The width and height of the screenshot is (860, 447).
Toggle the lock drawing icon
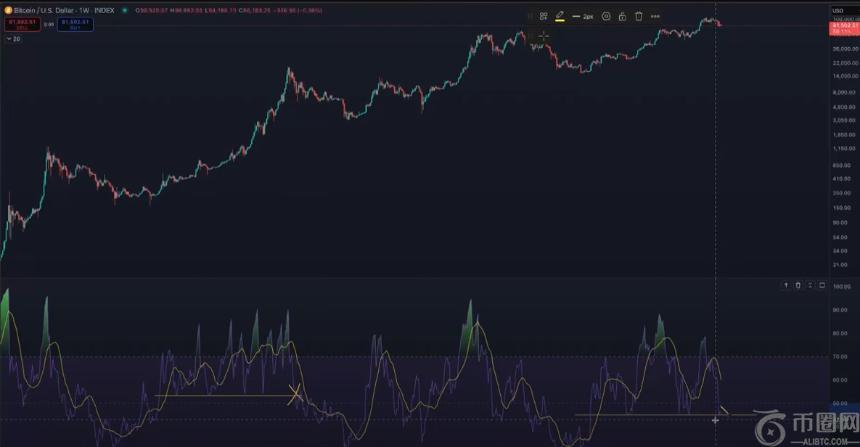click(623, 16)
